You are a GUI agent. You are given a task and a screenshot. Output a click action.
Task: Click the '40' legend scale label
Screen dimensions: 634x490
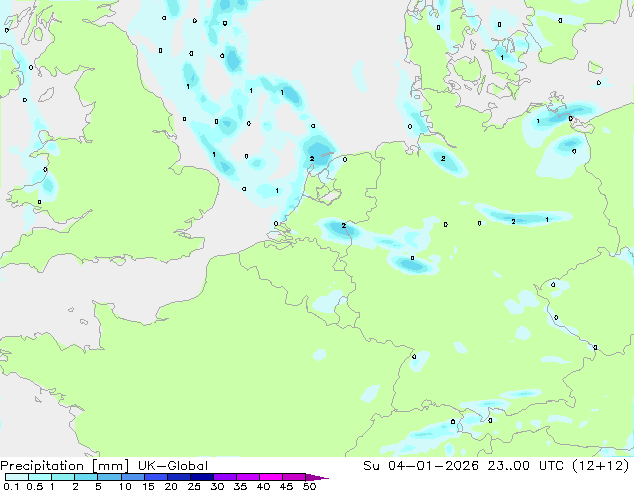point(263,486)
